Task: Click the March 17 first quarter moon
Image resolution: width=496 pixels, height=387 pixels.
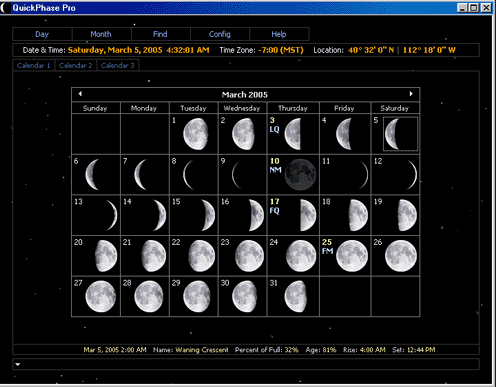Action: 308,215
